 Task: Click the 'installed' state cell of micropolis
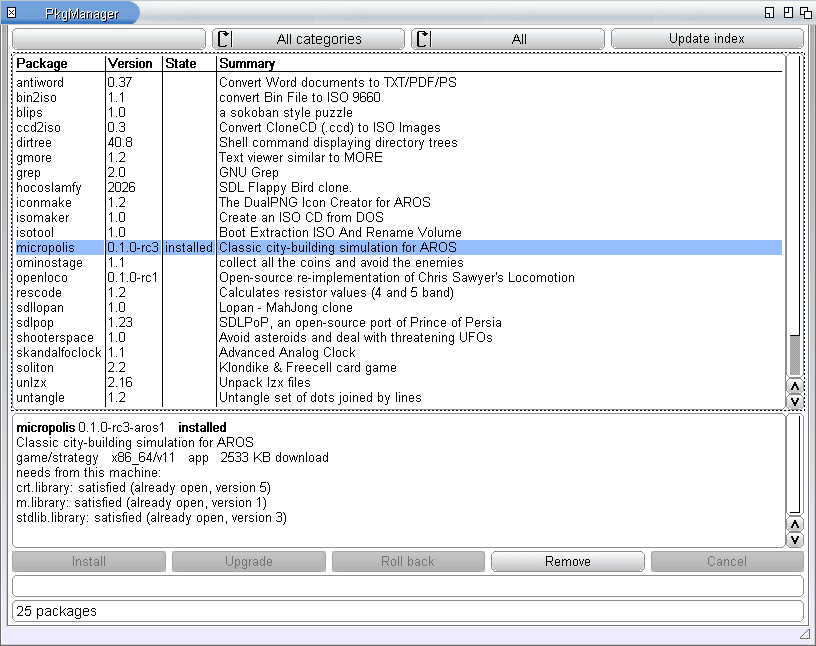(189, 247)
